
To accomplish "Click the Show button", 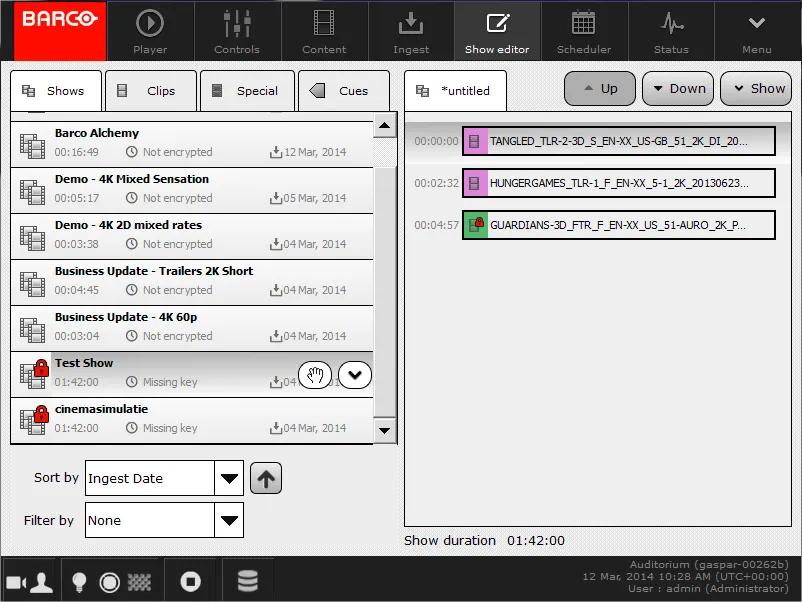I will pyautogui.click(x=756, y=88).
